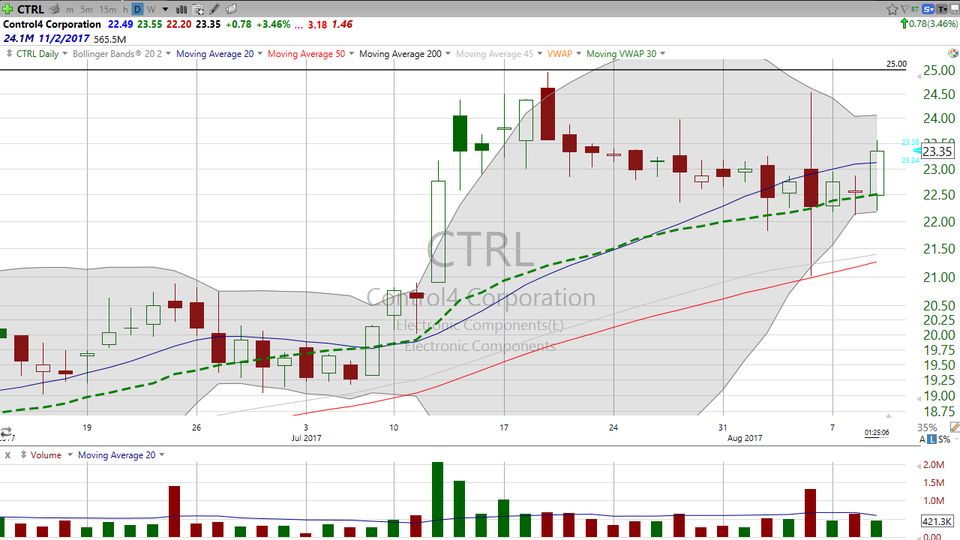
Task: Click the pencil edit icon beside 35%
Action: pos(954,427)
